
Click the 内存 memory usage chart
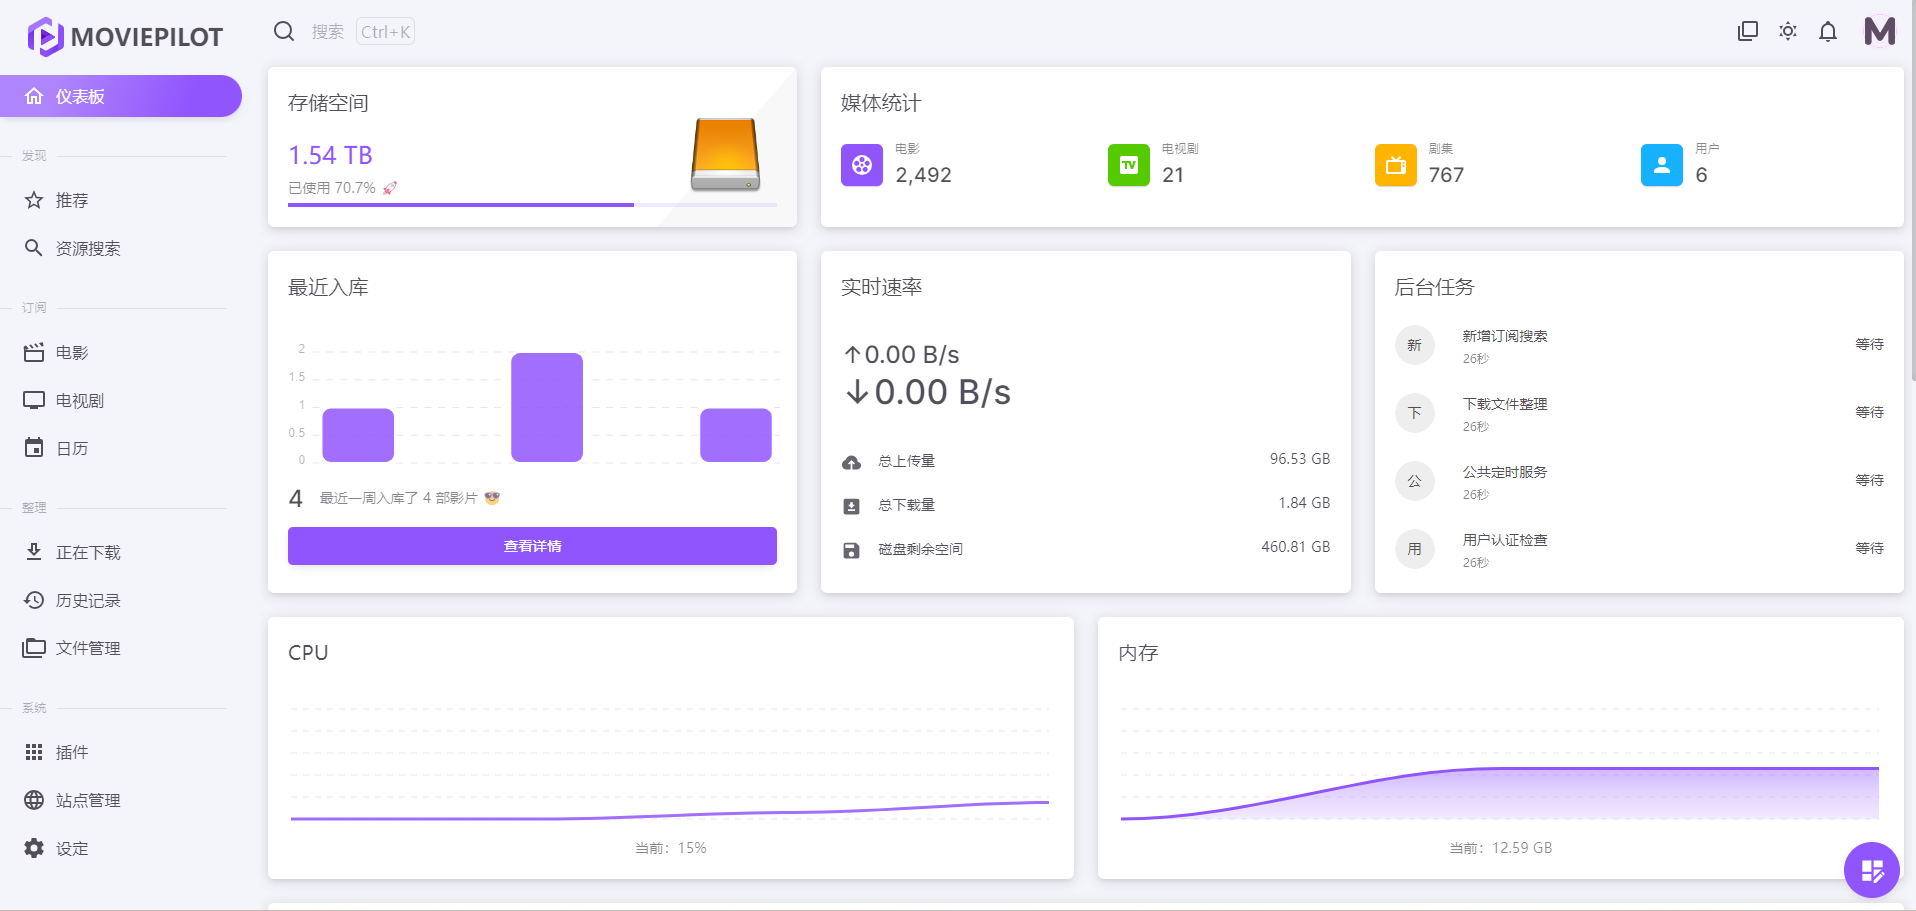(x=1500, y=764)
